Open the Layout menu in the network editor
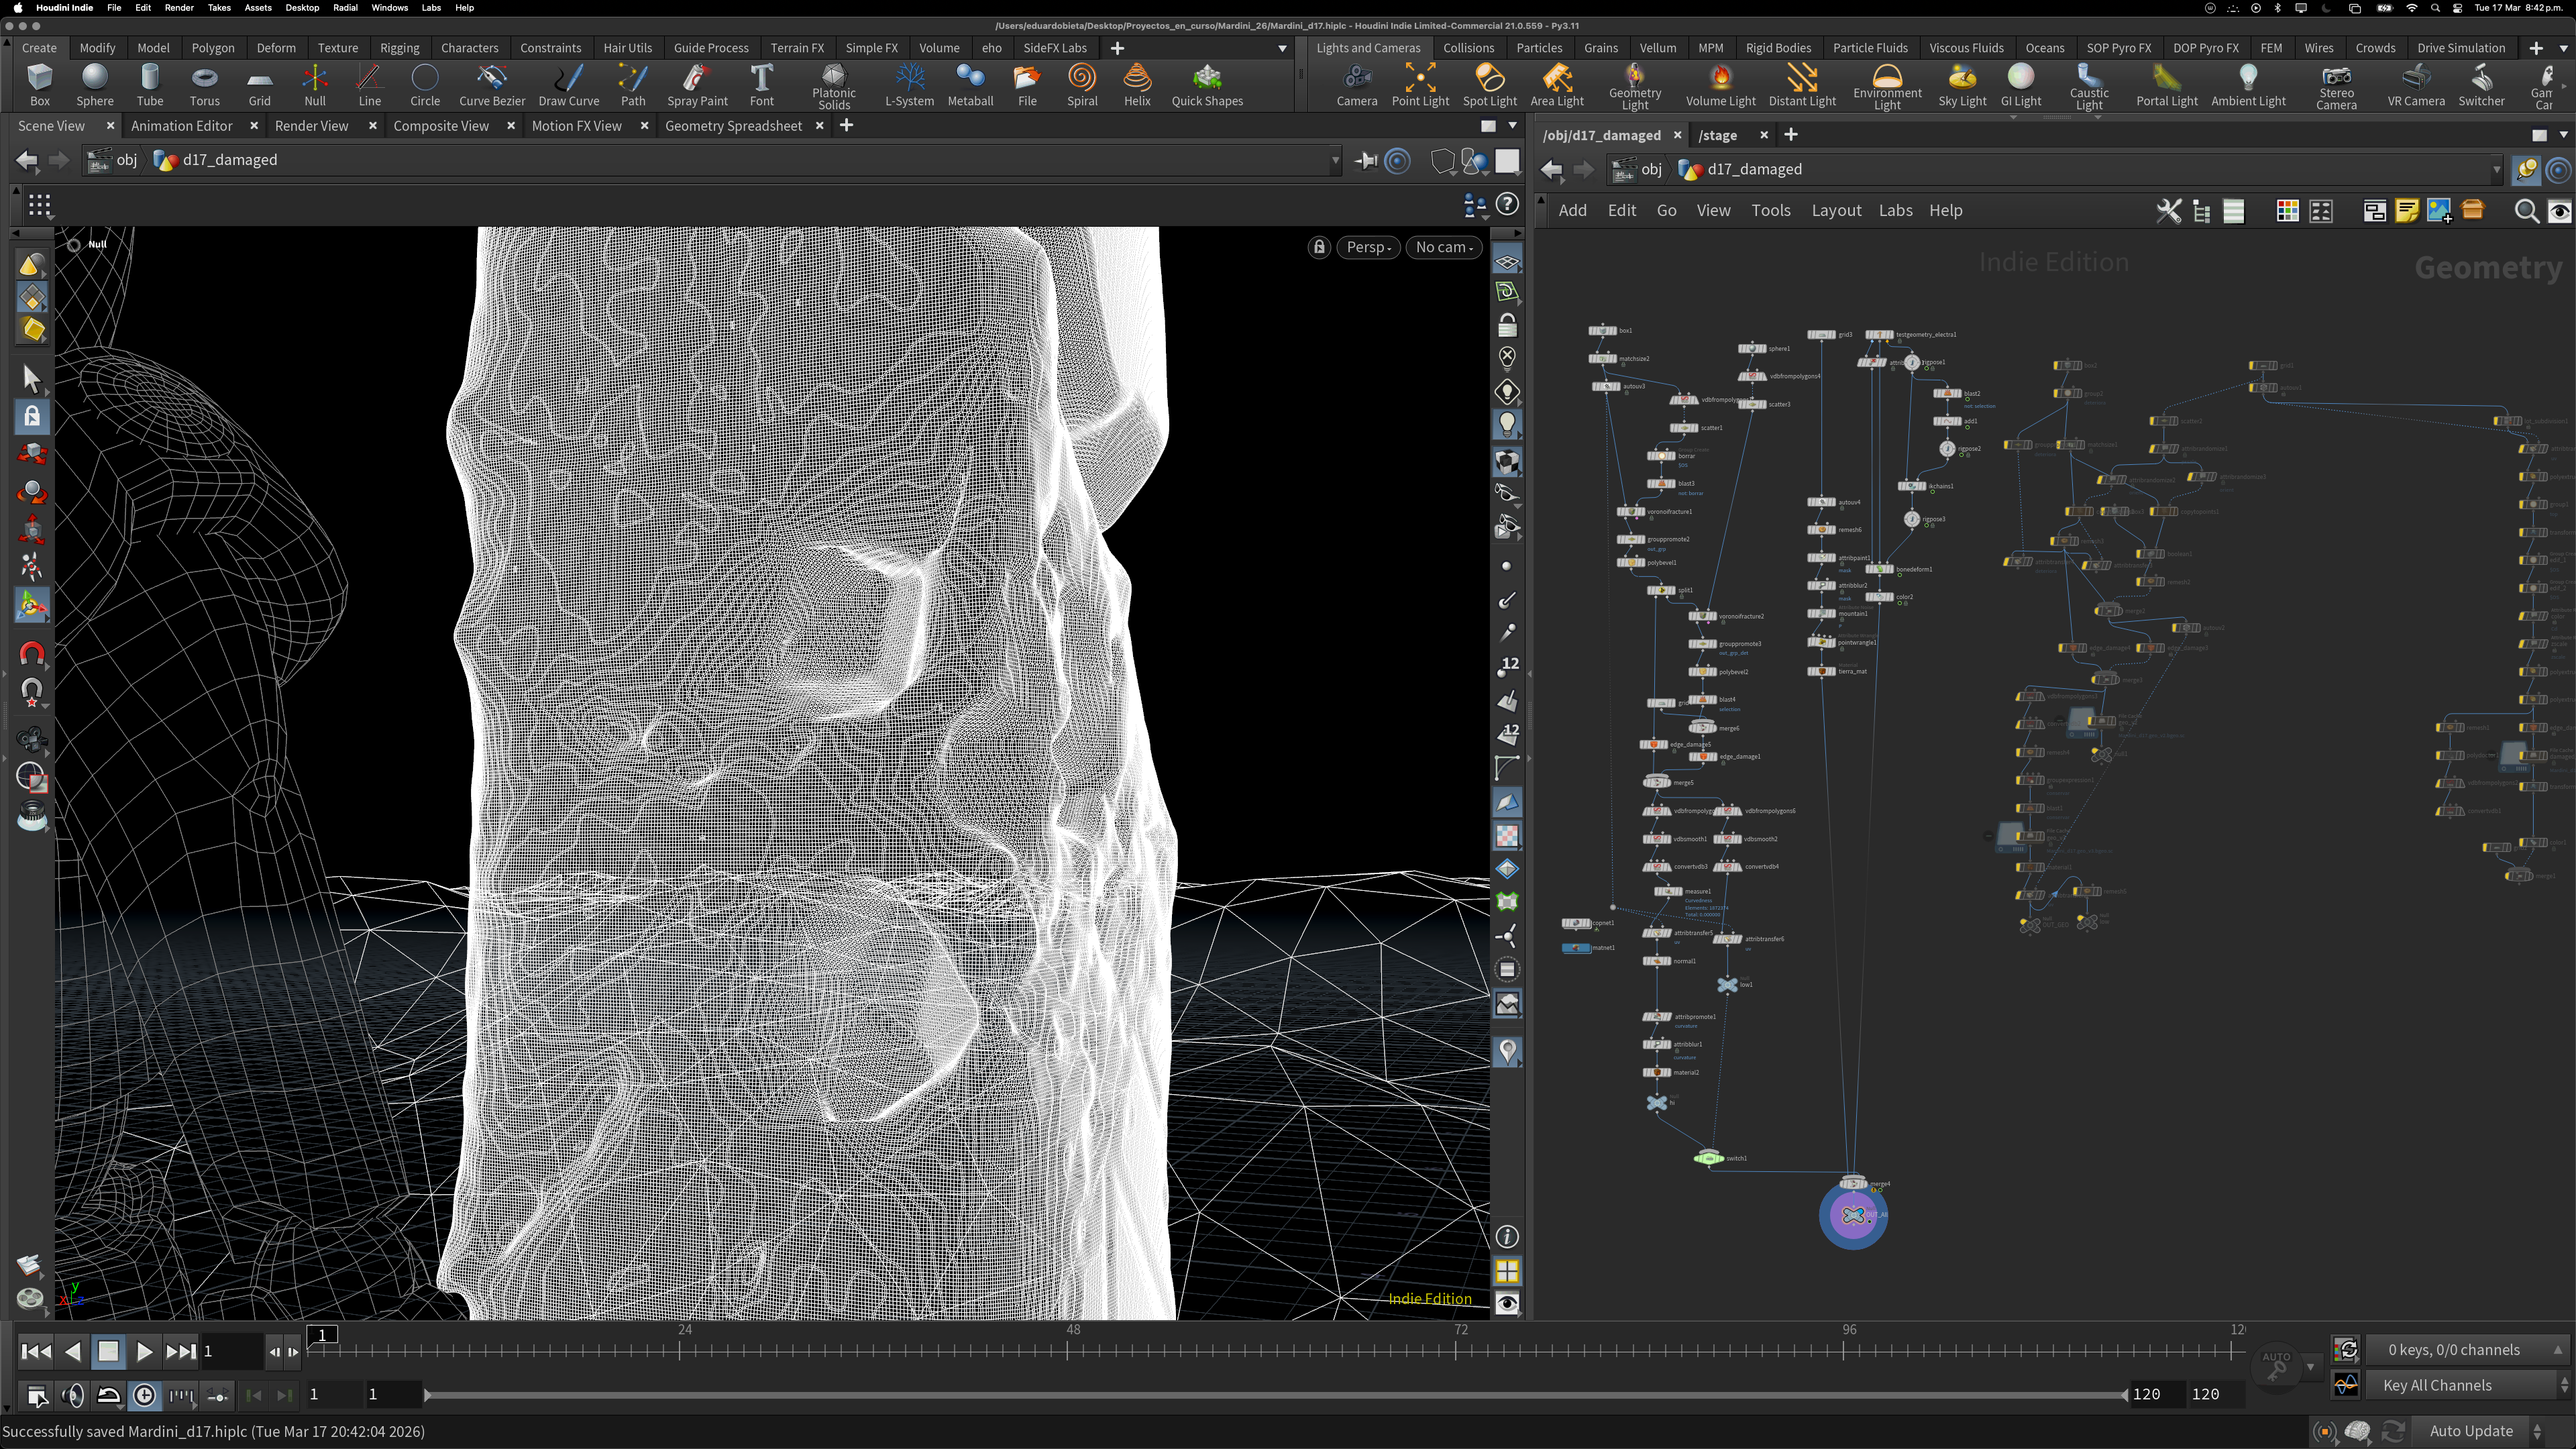Viewport: 2576px width, 1449px height. pyautogui.click(x=1836, y=210)
